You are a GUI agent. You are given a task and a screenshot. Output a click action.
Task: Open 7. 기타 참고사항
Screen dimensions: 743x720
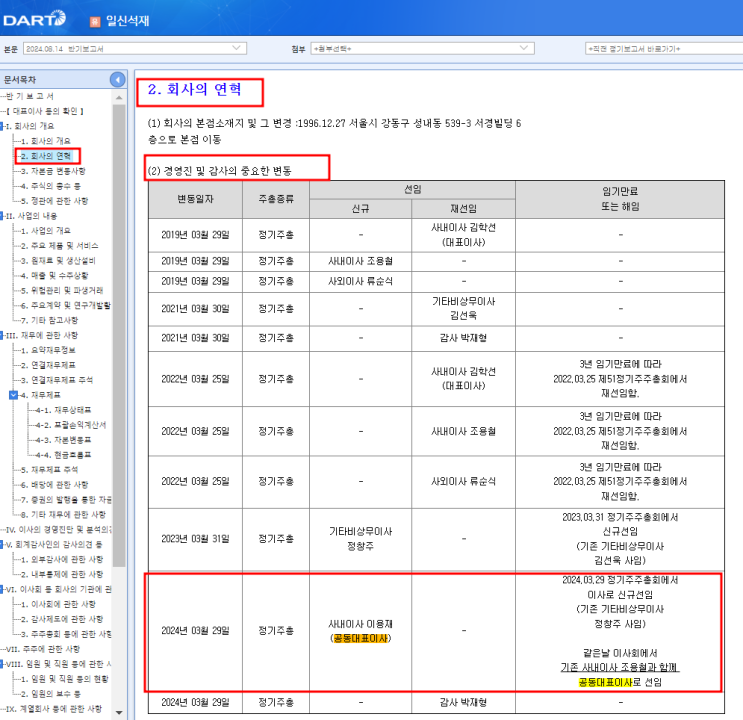tap(49, 320)
